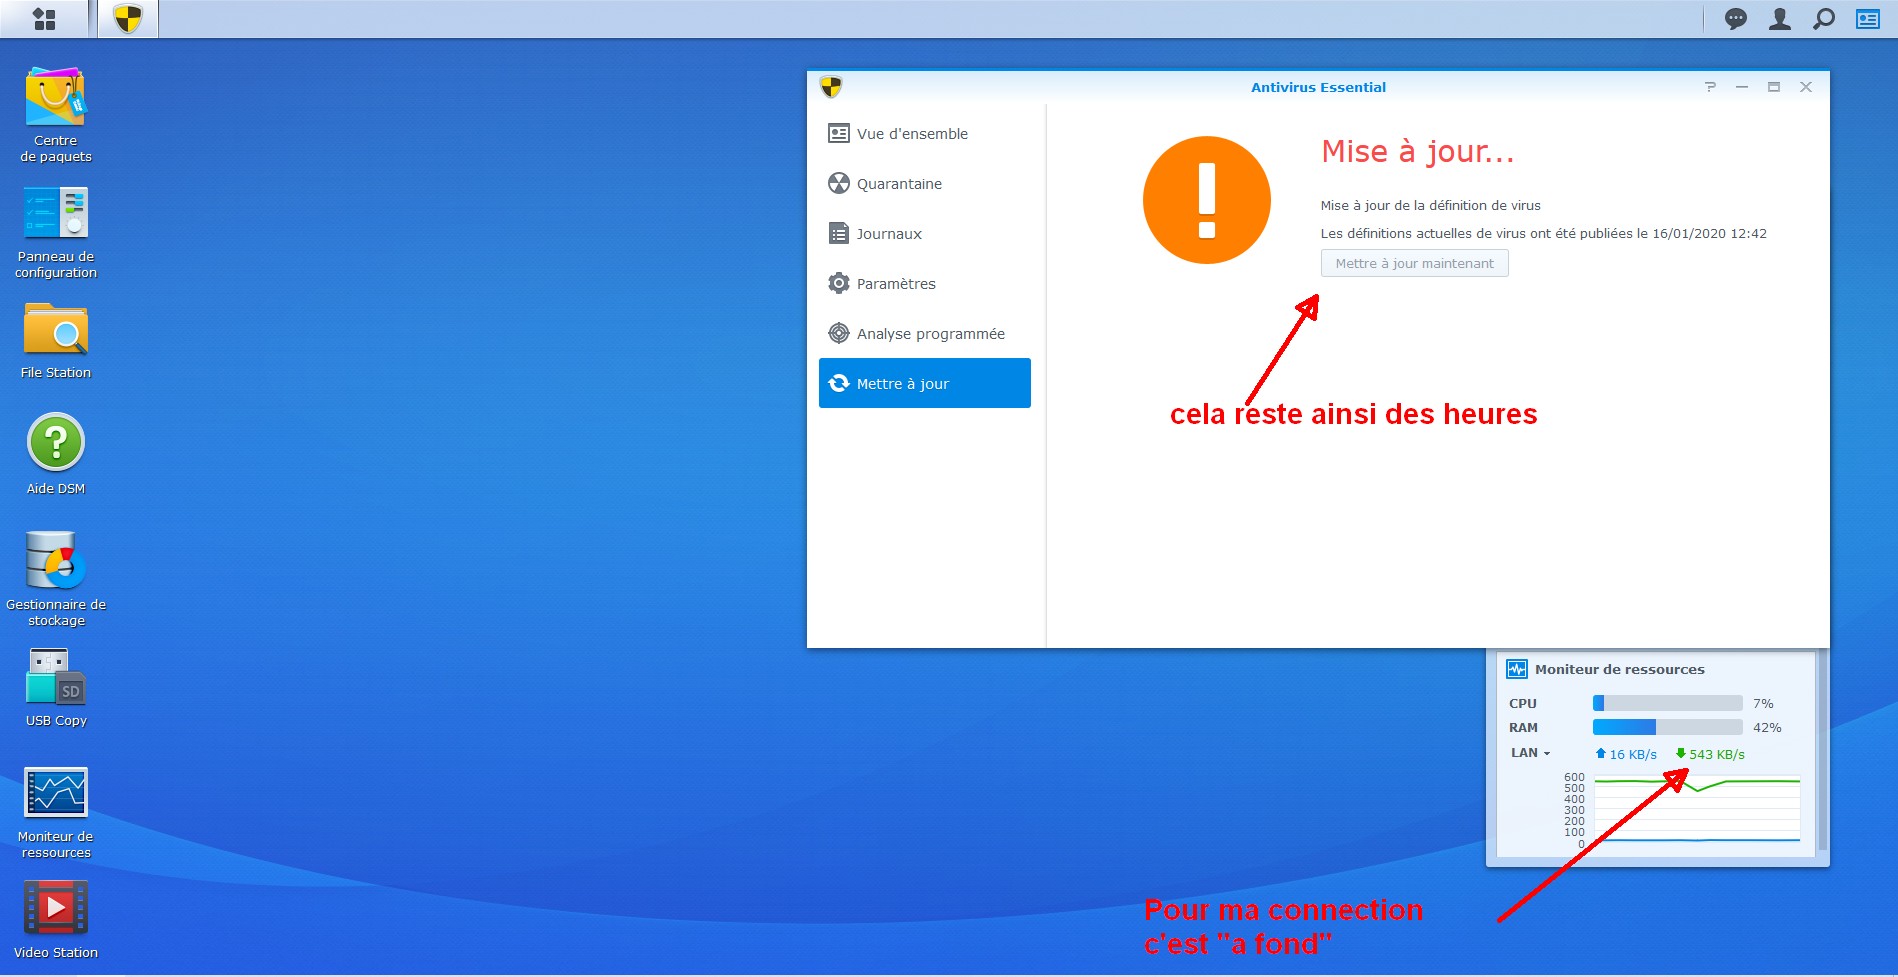The width and height of the screenshot is (1898, 977).
Task: Open the user account options icon
Action: pos(1780,19)
